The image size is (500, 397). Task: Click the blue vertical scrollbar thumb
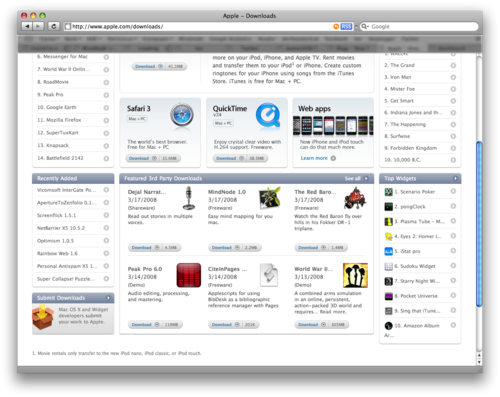[x=479, y=224]
